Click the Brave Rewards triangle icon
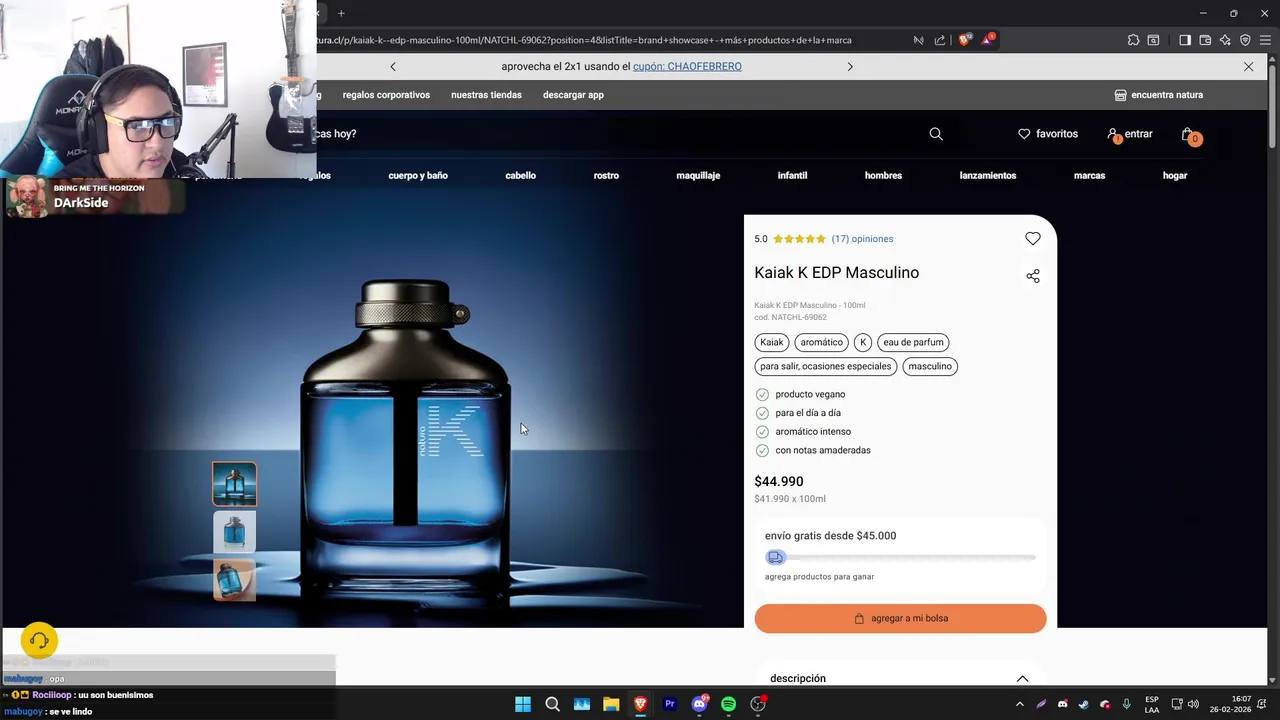This screenshot has width=1280, height=720. [x=988, y=40]
